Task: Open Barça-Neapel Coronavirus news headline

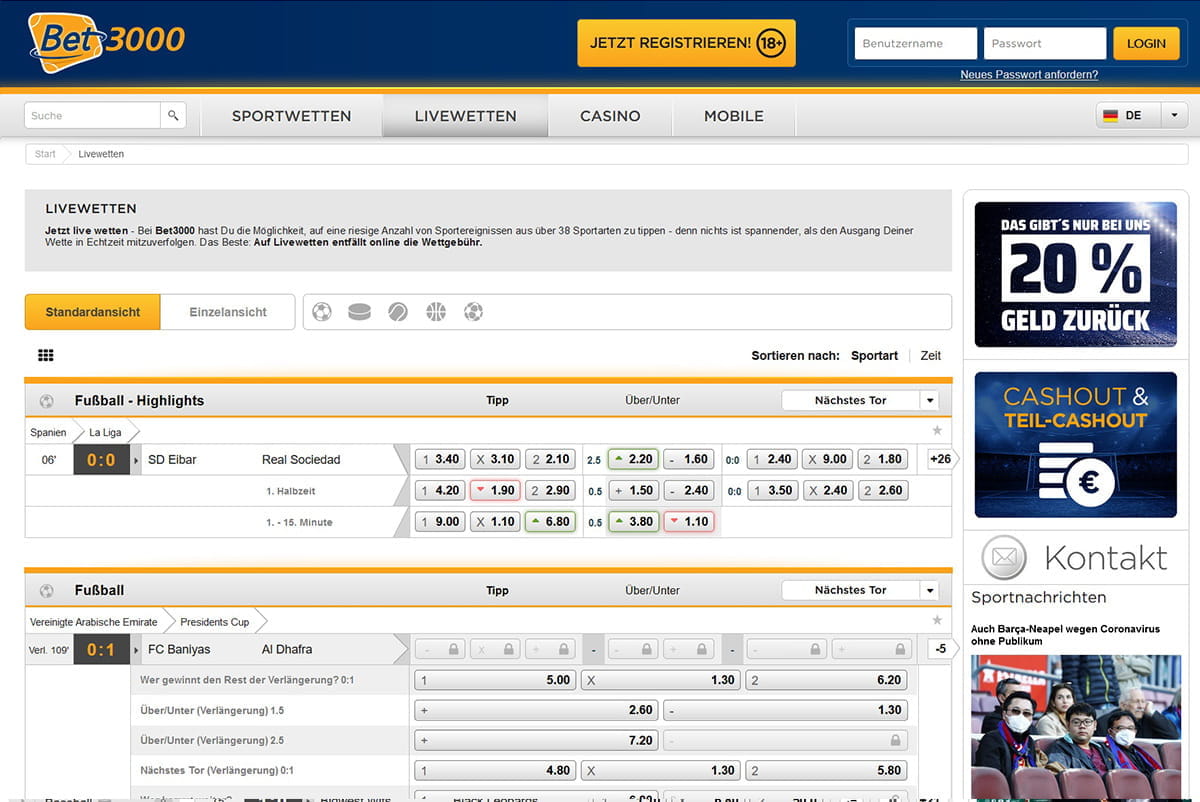Action: (1065, 635)
